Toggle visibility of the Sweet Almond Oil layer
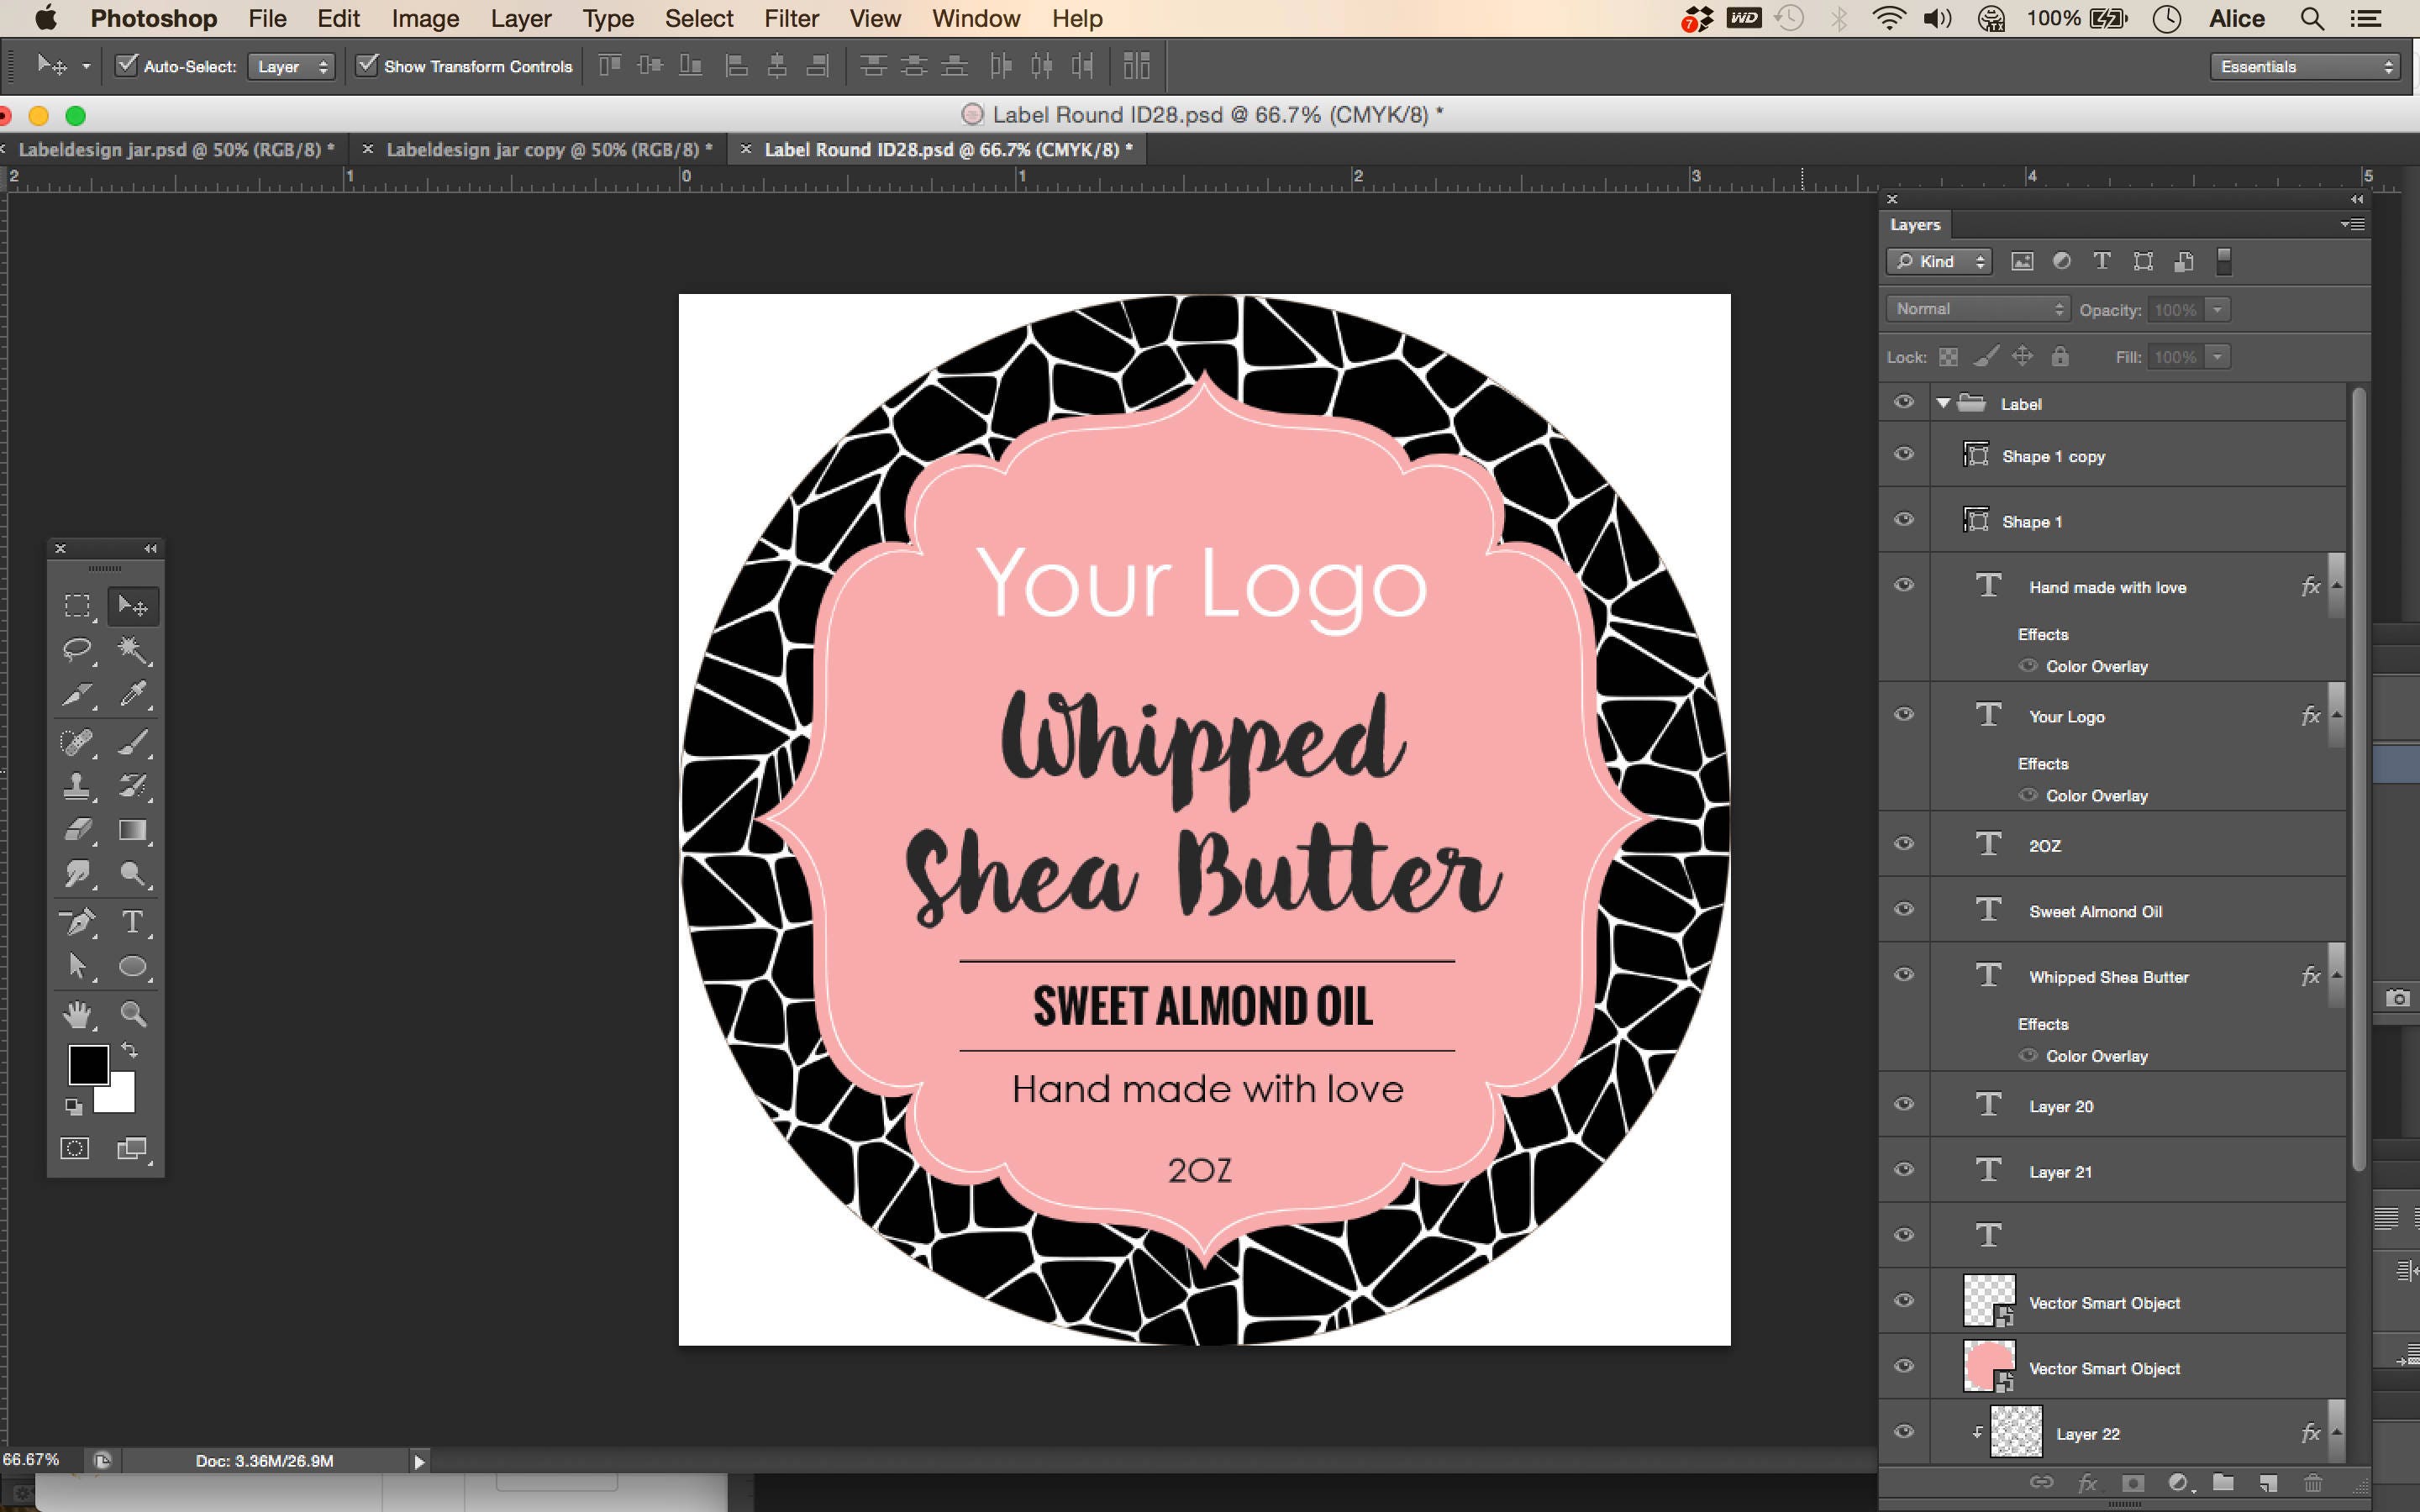The width and height of the screenshot is (2420, 1512). 1902,910
